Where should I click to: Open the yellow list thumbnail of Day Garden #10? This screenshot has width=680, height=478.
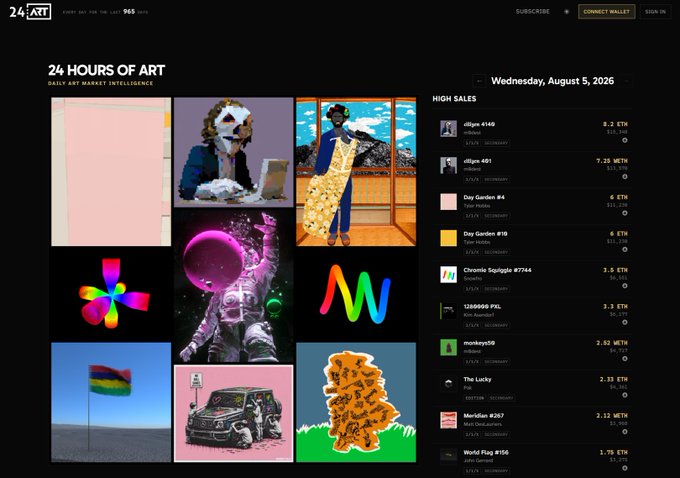pos(448,238)
